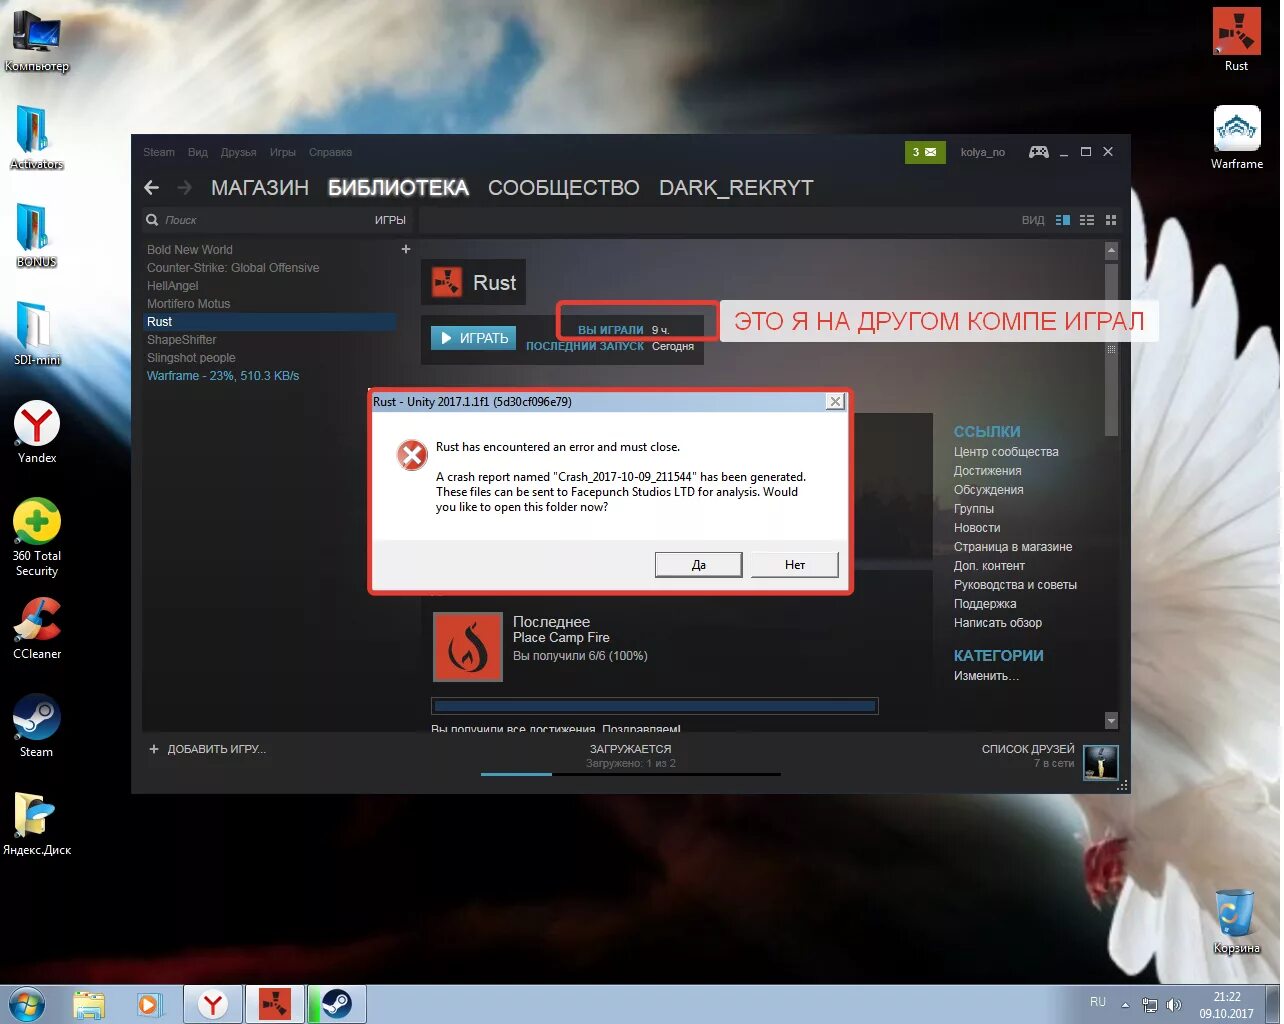Open DARK_REKRYT profile tab
The width and height of the screenshot is (1284, 1024).
[736, 188]
